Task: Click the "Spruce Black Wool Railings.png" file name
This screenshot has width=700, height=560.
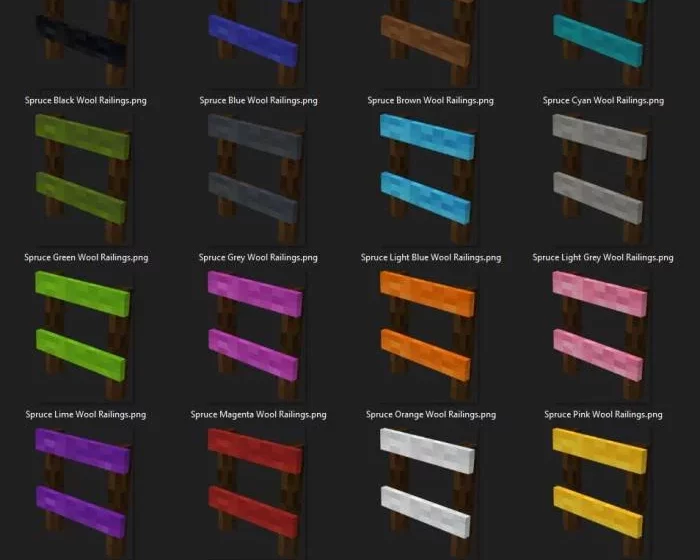Action: pyautogui.click(x=86, y=100)
